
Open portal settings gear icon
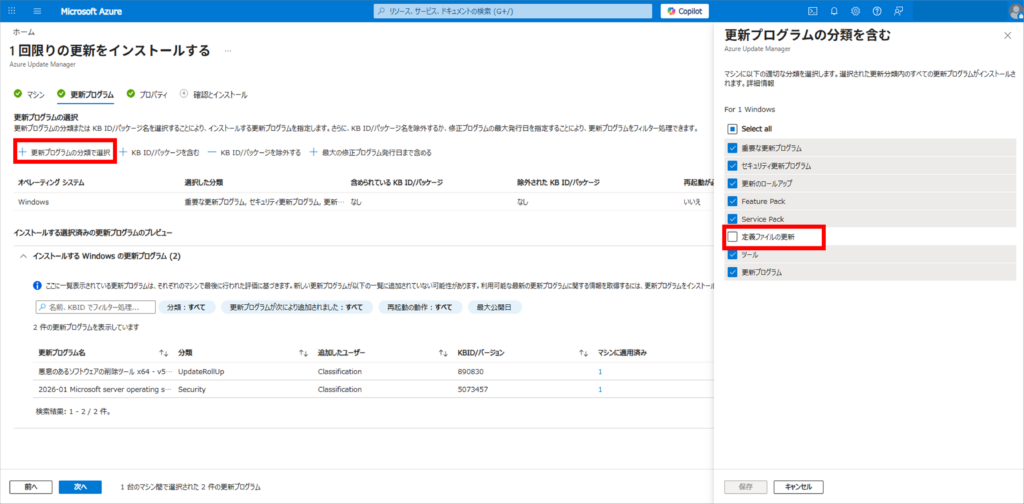pyautogui.click(x=855, y=11)
